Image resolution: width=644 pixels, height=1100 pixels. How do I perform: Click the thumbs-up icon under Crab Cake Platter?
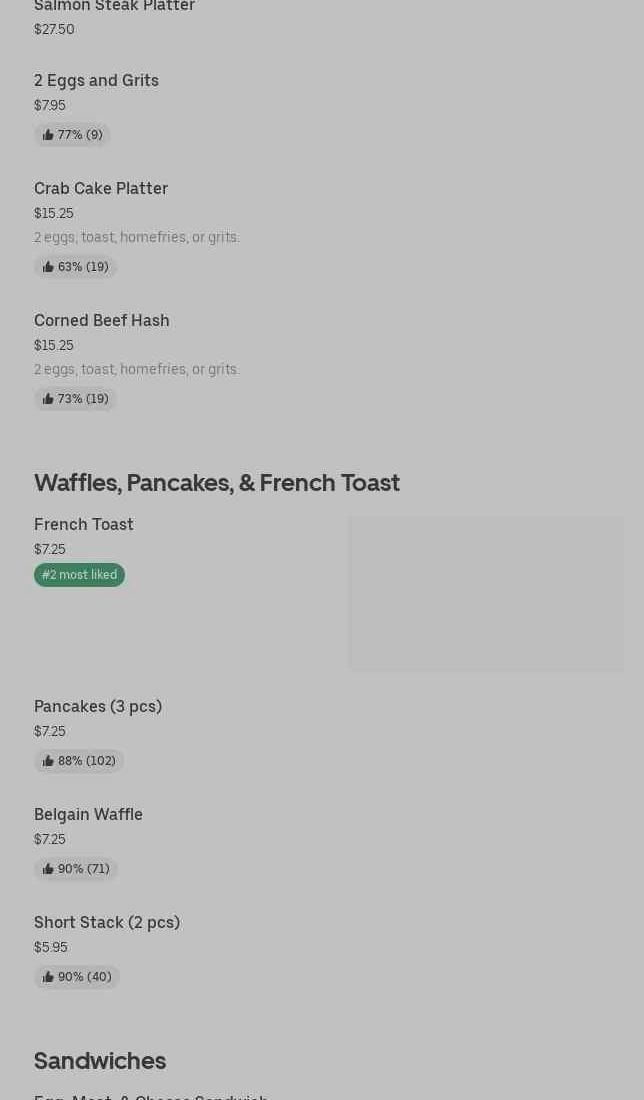pos(48,267)
